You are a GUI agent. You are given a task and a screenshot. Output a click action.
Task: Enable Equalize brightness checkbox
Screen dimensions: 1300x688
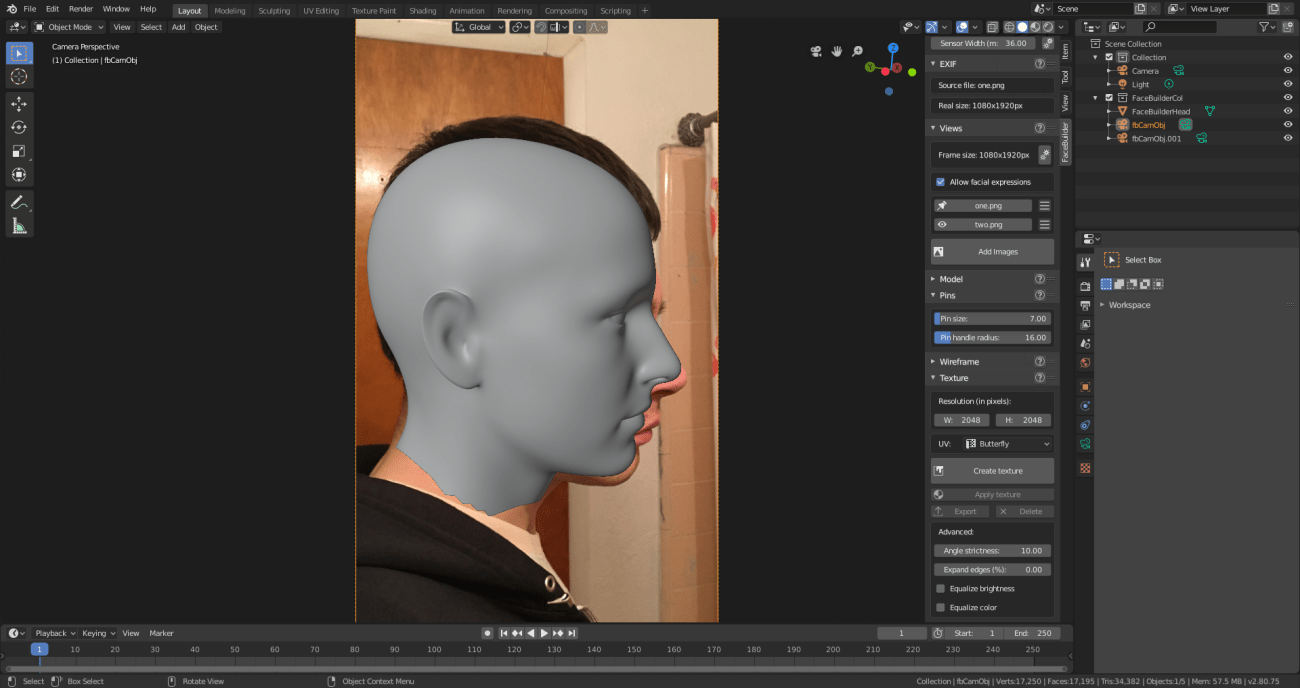[940, 589]
